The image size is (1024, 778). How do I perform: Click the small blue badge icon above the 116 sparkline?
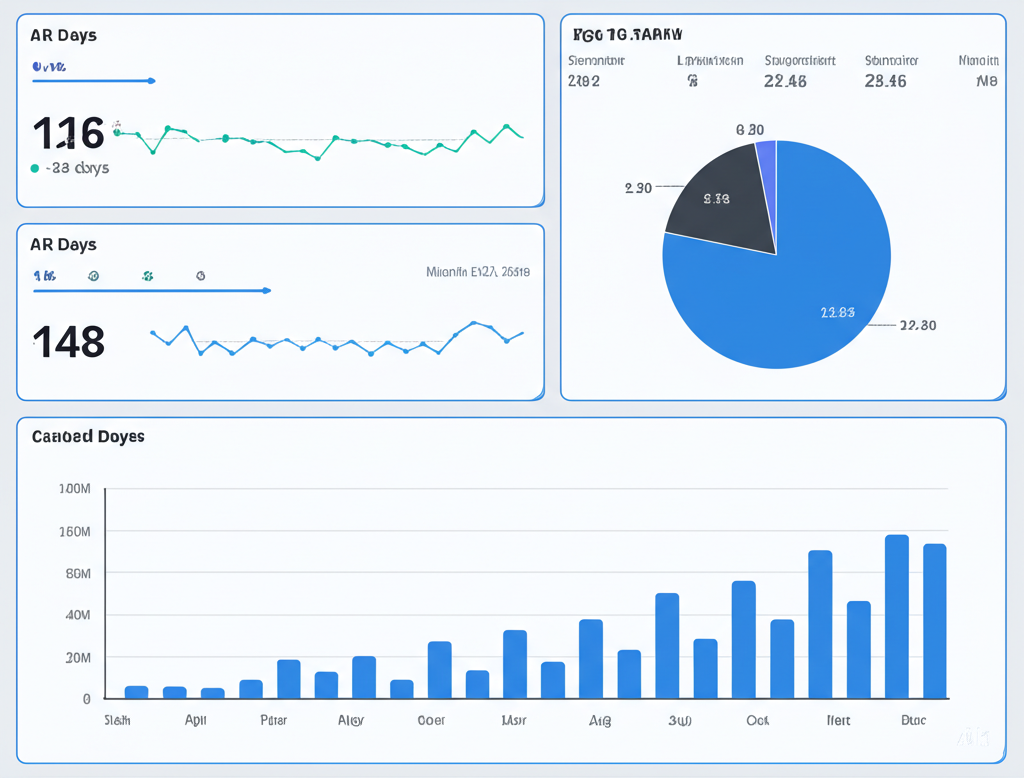coord(38,67)
